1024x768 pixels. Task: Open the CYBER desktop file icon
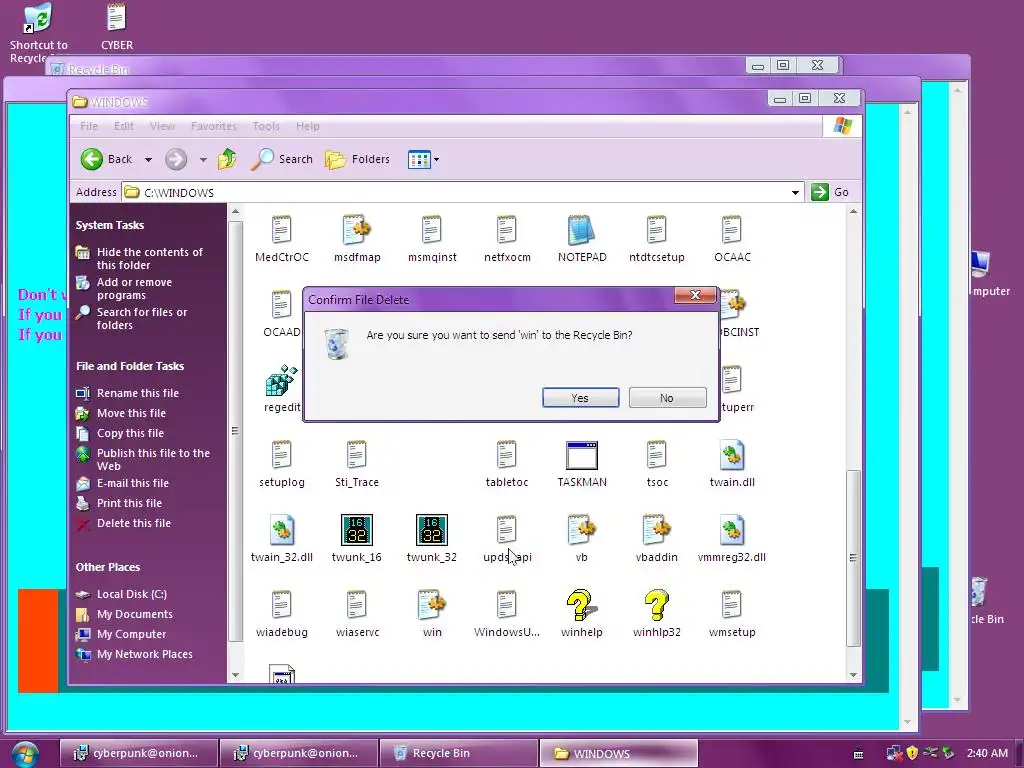click(x=116, y=18)
